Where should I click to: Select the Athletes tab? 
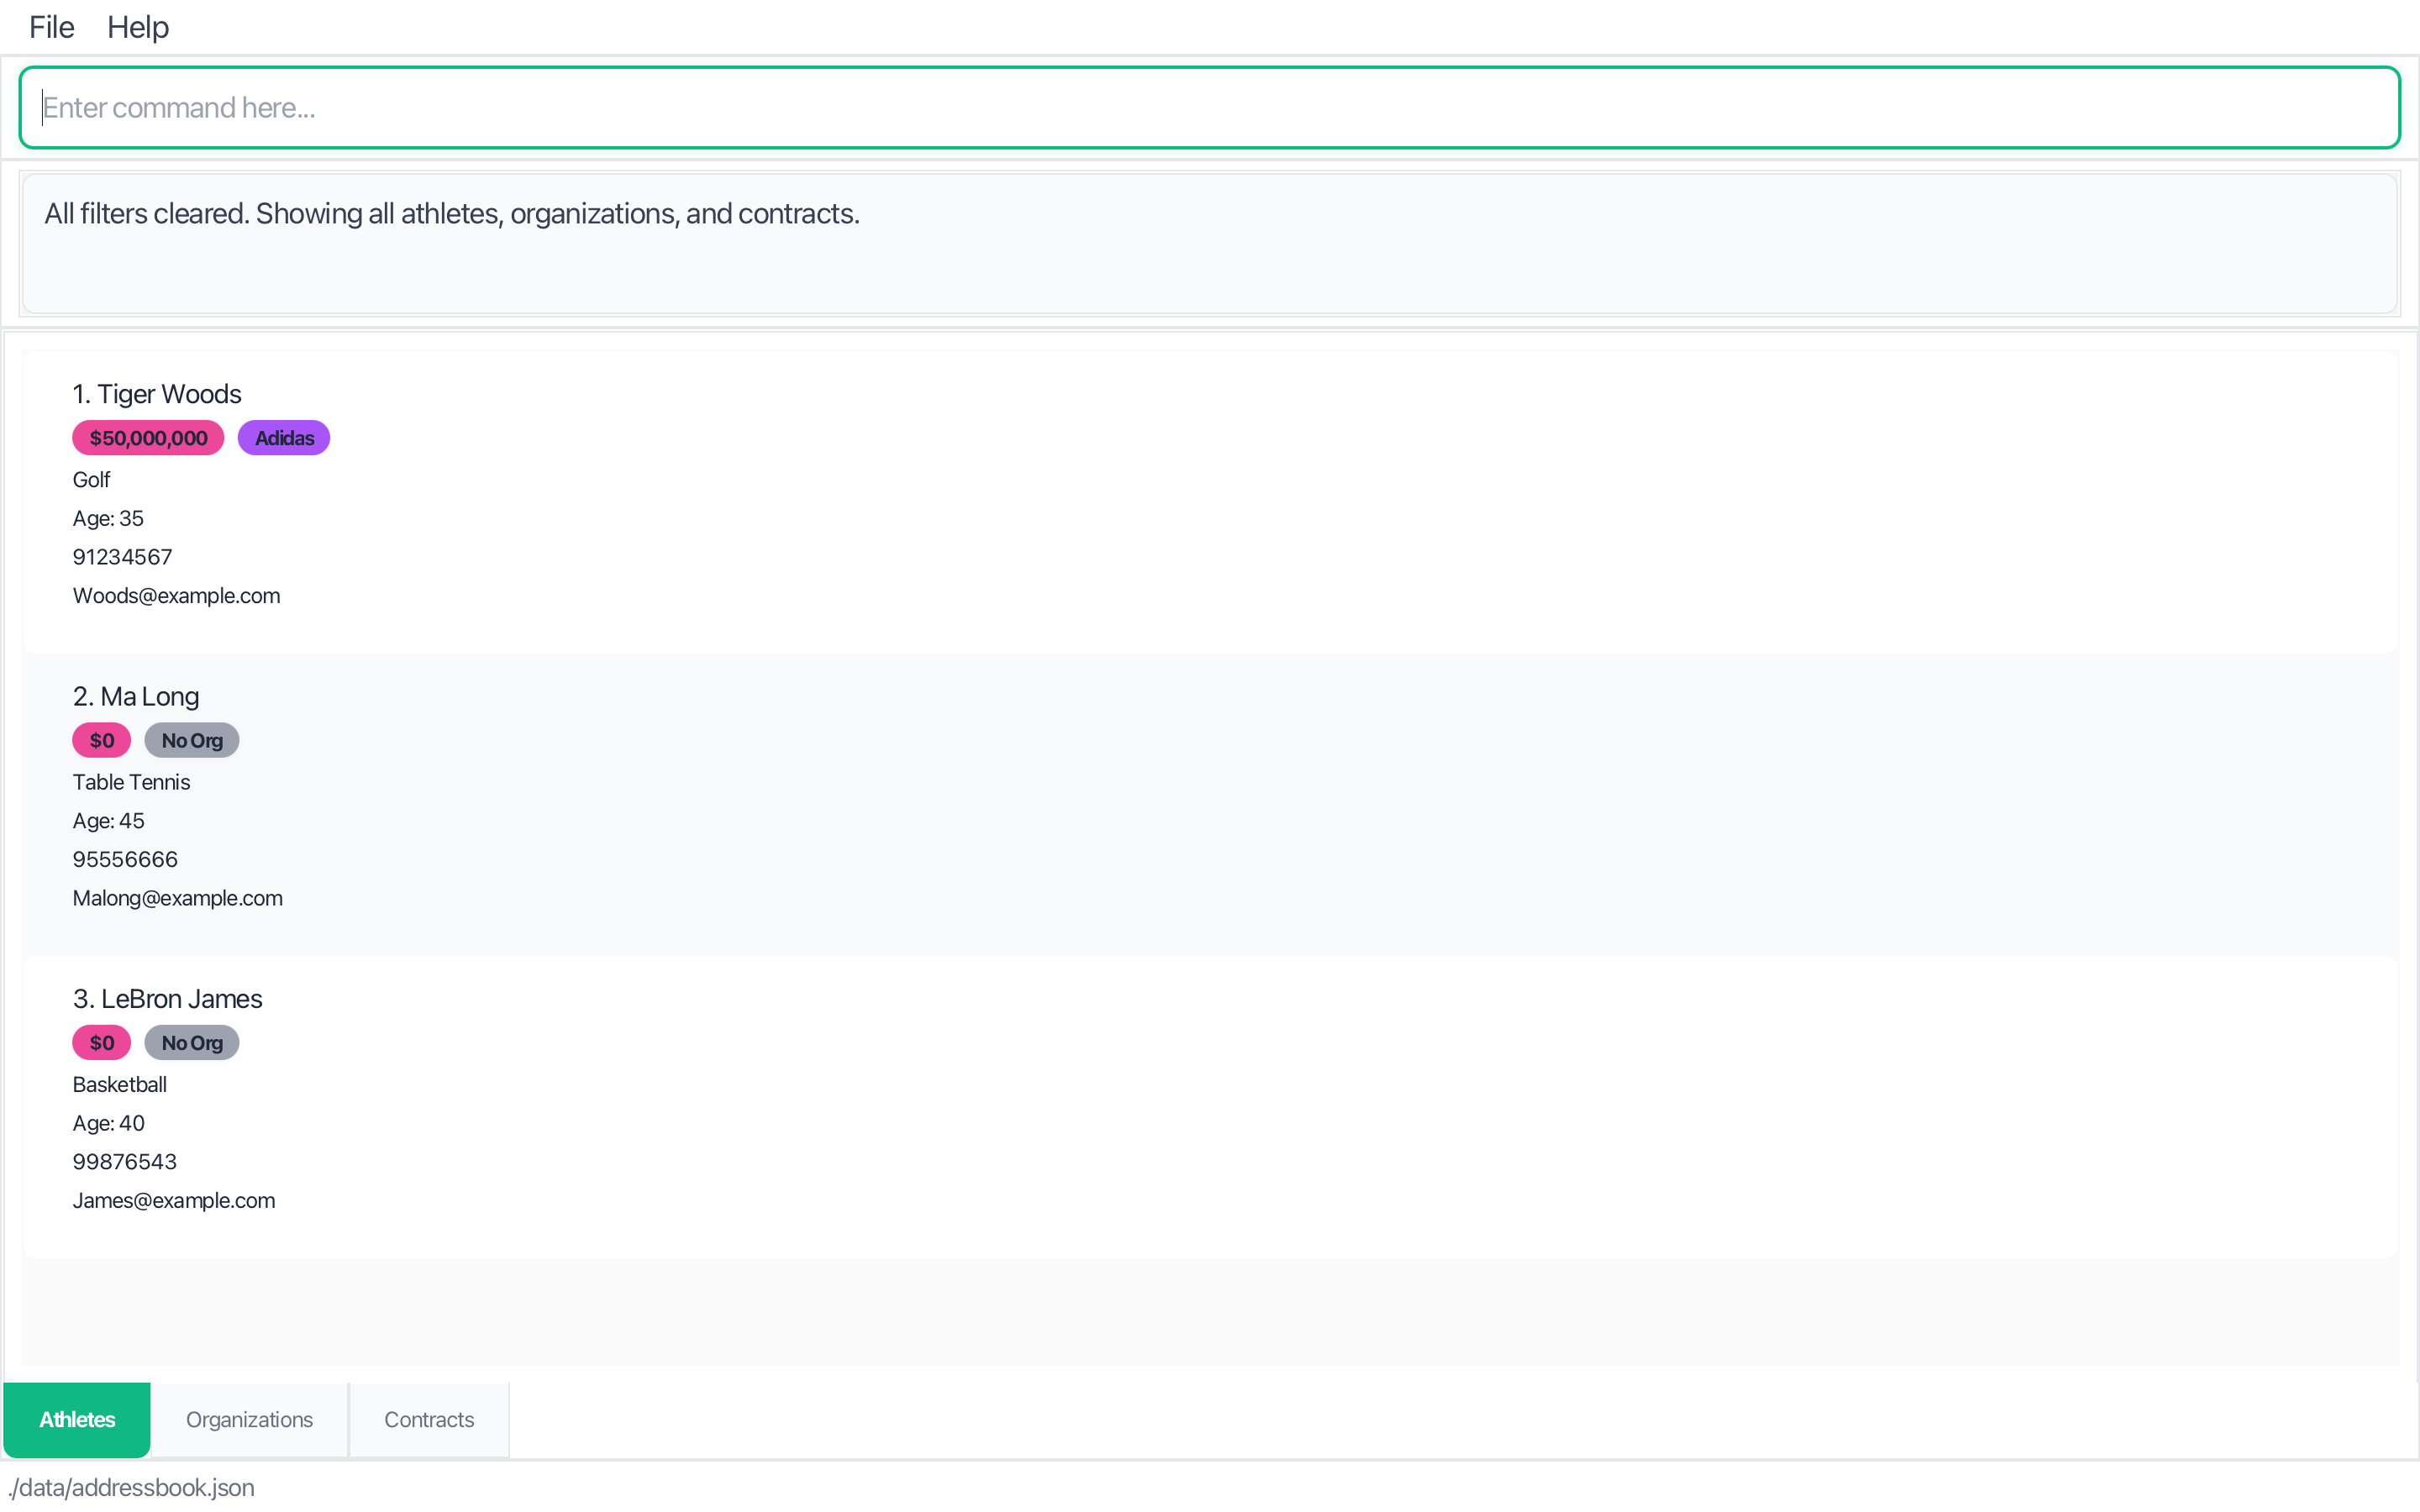[77, 1419]
